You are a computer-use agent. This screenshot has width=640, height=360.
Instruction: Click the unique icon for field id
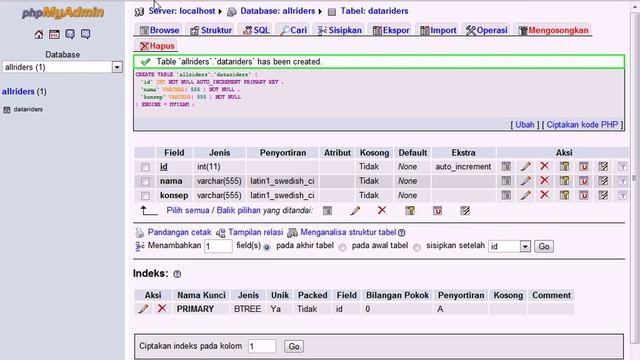click(584, 167)
